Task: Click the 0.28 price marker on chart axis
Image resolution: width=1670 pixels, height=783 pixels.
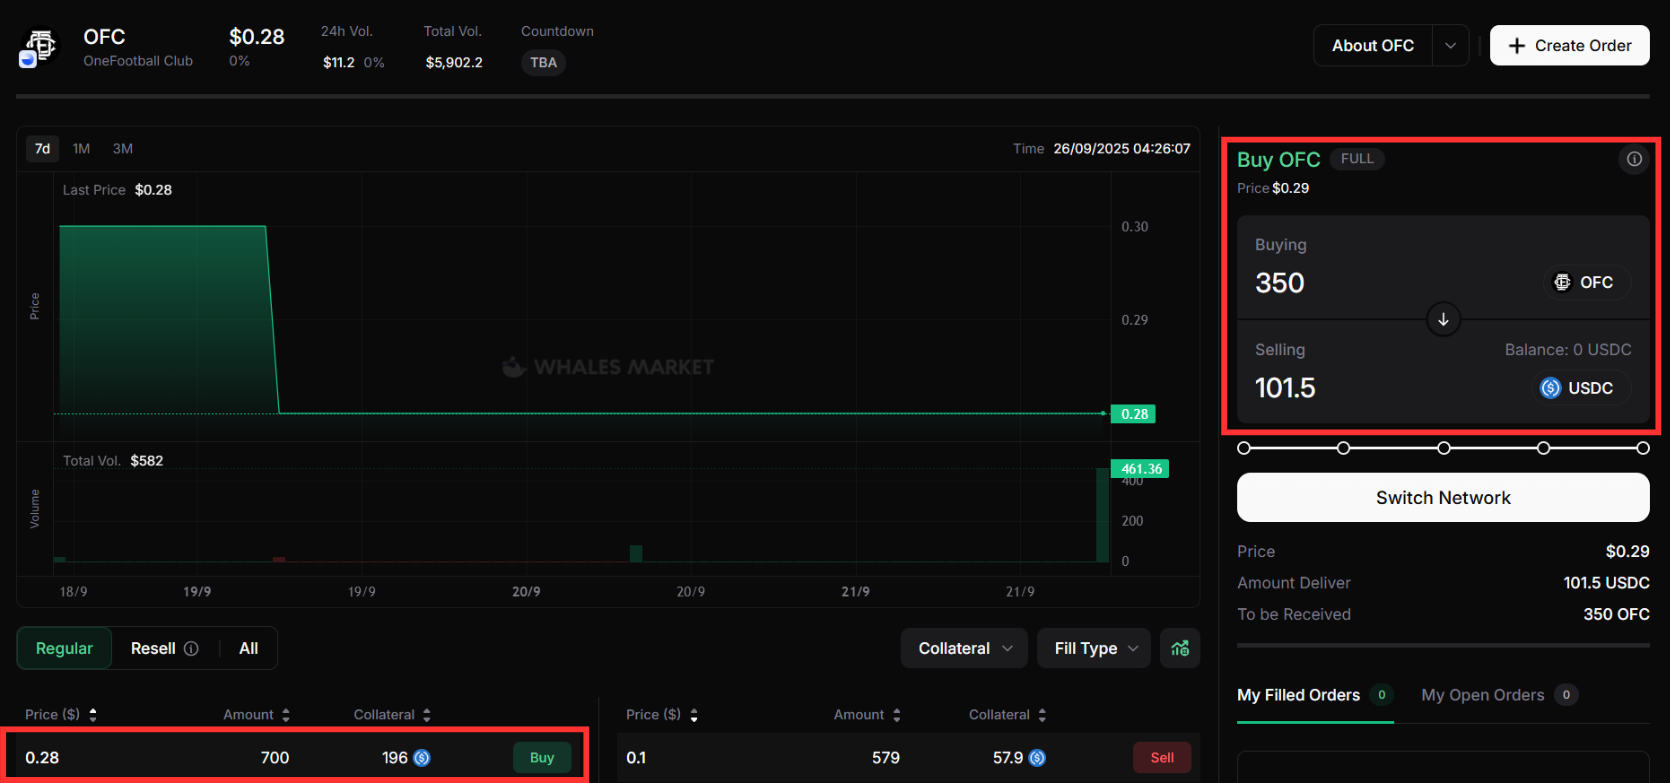Action: pos(1134,414)
